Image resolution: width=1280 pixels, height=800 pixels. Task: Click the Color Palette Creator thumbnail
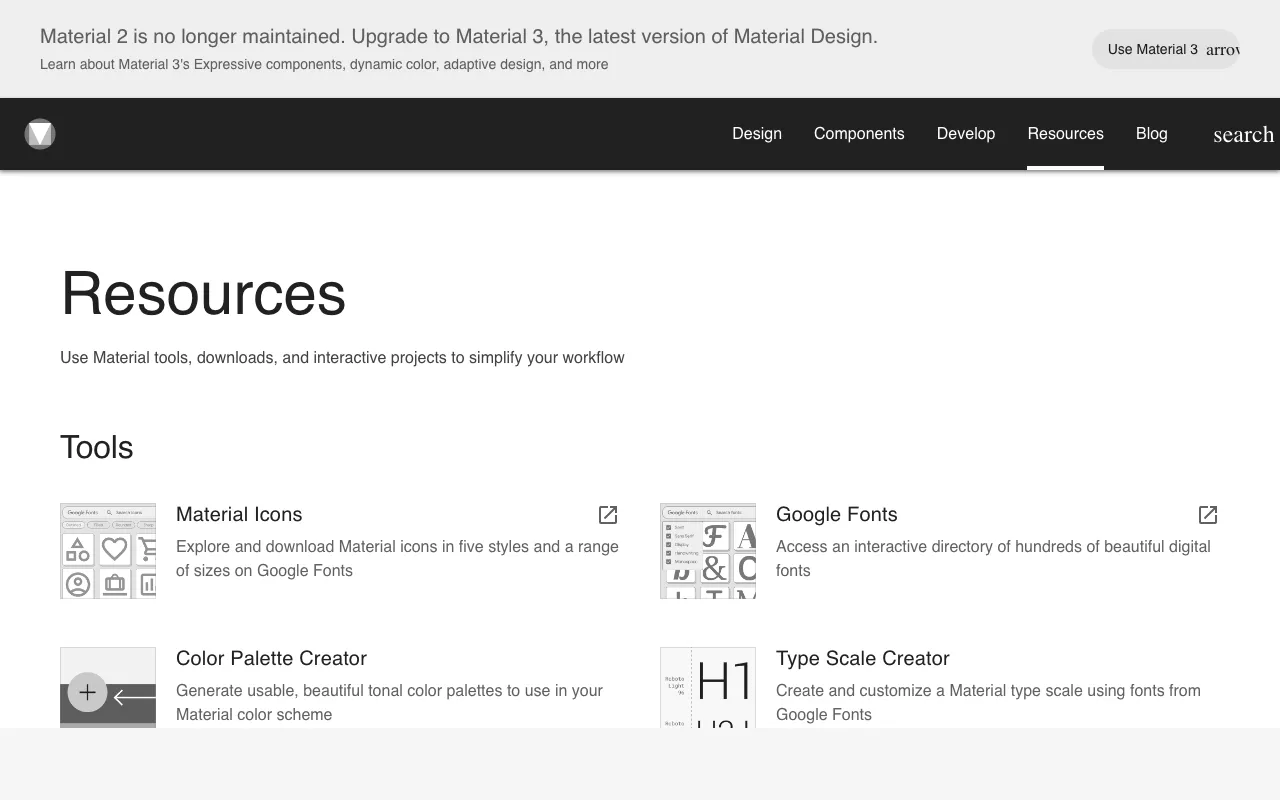(x=108, y=688)
